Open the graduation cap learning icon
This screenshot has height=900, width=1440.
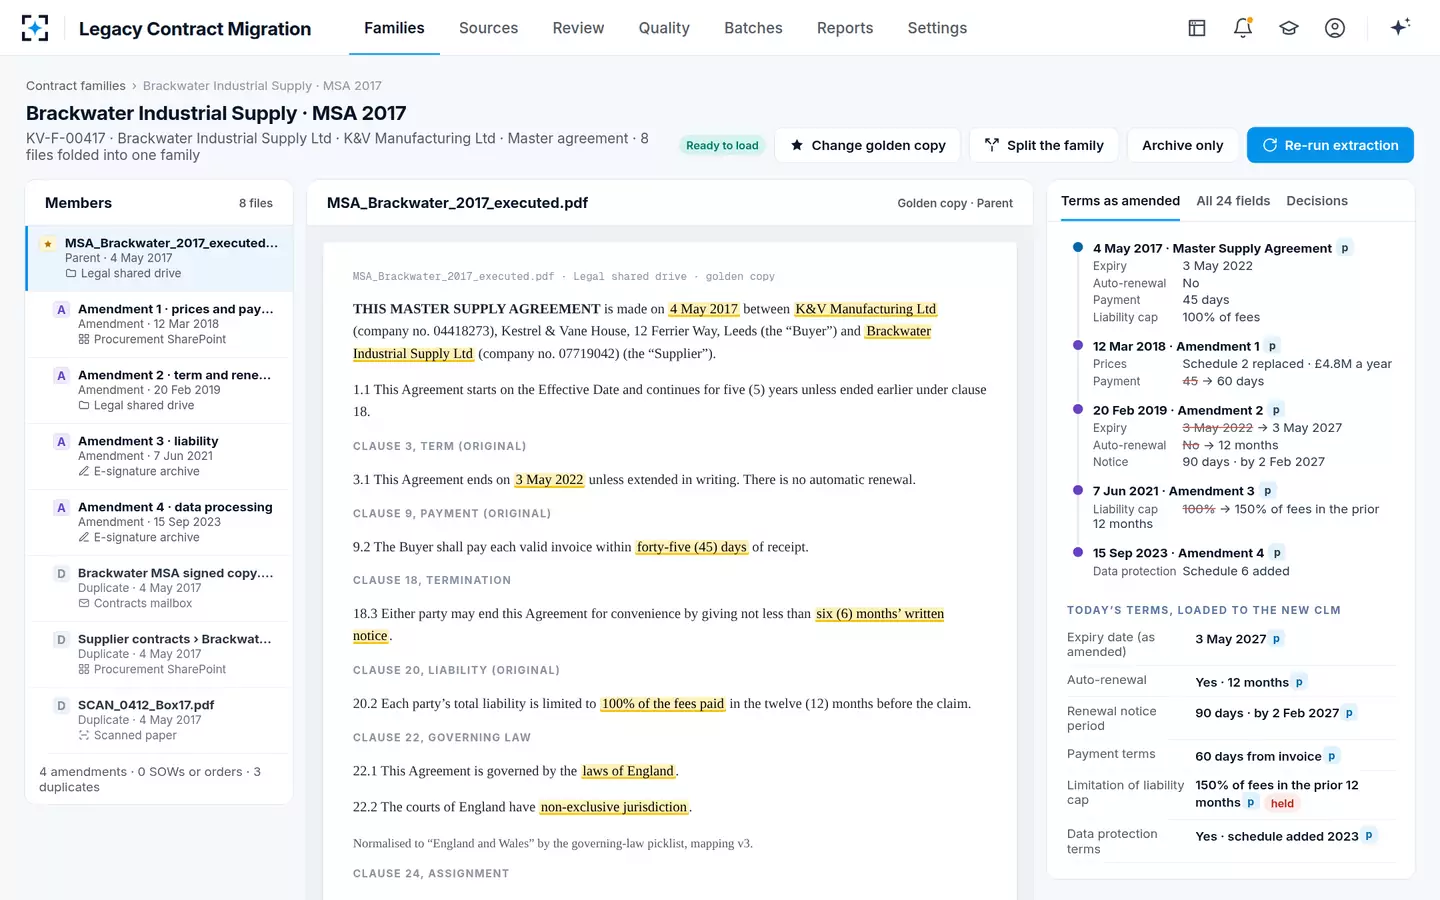pyautogui.click(x=1289, y=28)
